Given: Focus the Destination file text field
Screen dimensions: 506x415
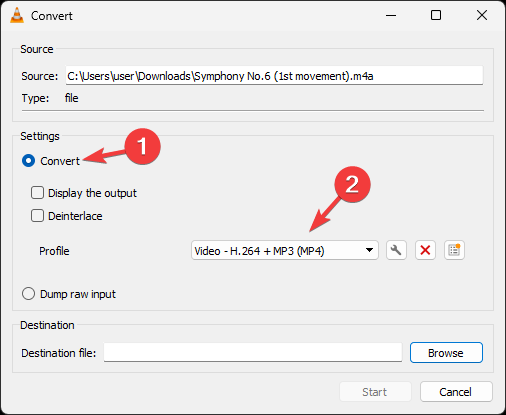Looking at the screenshot, I should click(253, 352).
